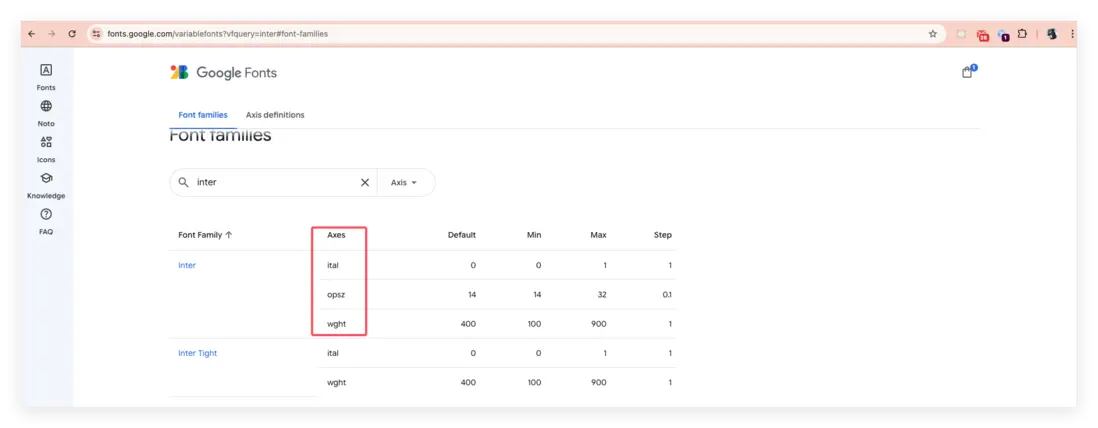Open the Inter font family link

click(x=187, y=265)
